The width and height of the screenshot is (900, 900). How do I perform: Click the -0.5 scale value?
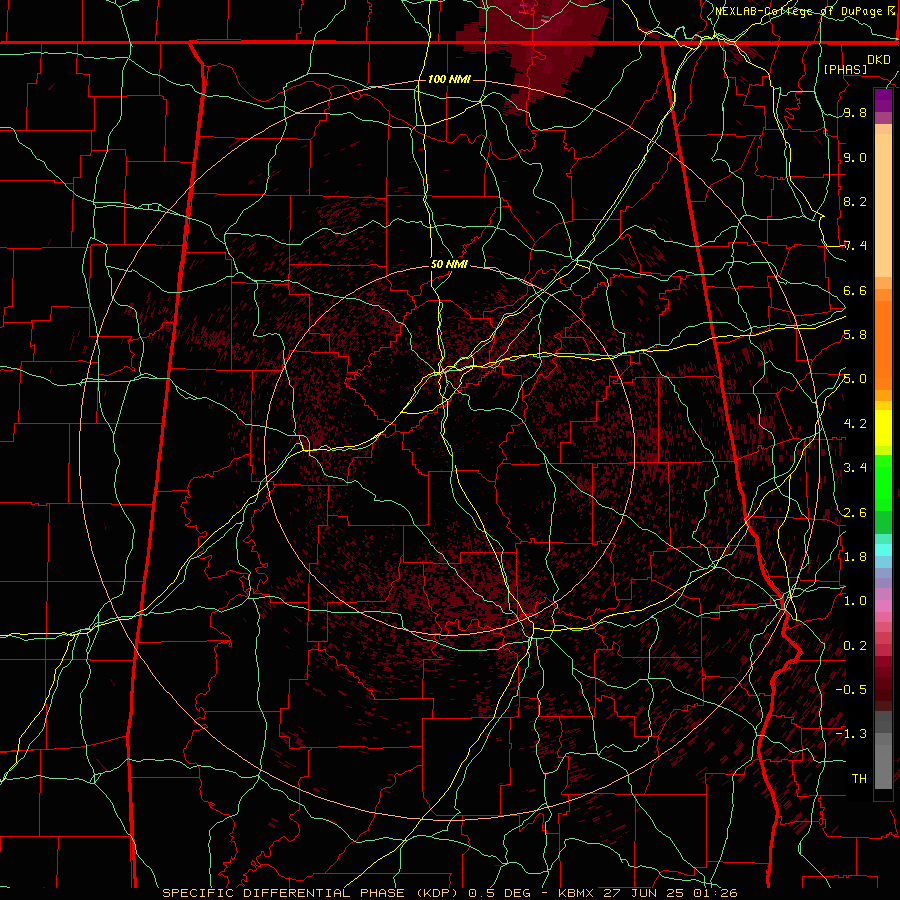pyautogui.click(x=851, y=690)
